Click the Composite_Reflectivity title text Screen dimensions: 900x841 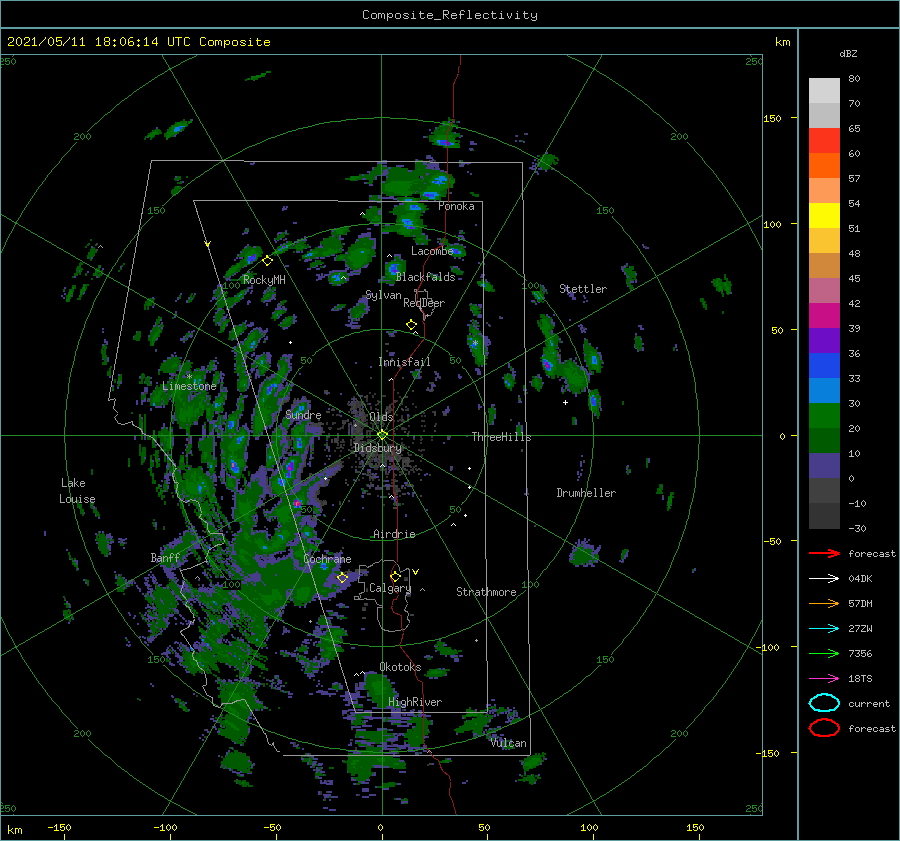pos(449,15)
